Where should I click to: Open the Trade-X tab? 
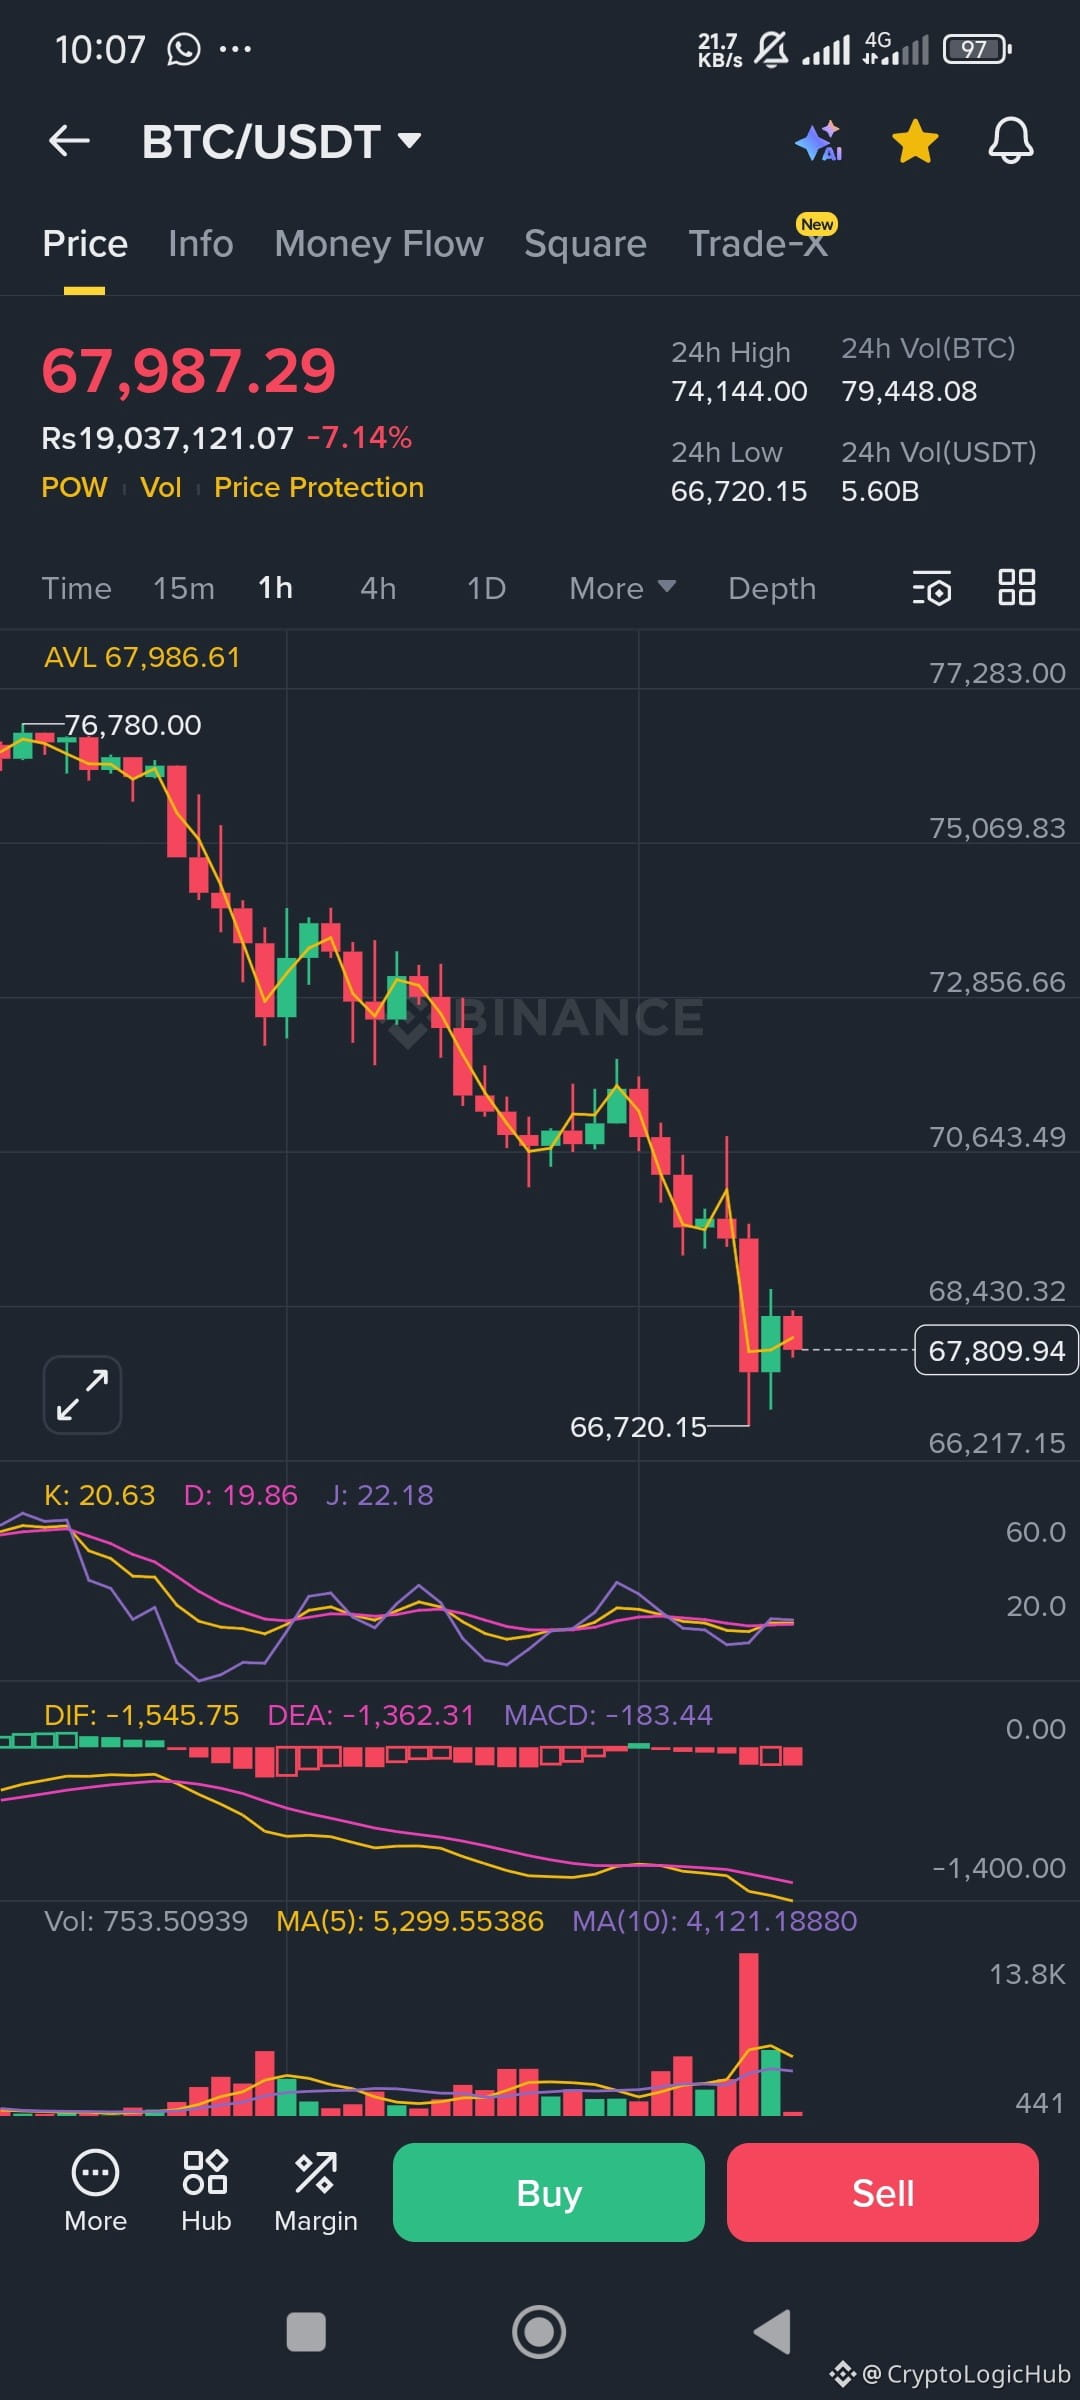758,244
